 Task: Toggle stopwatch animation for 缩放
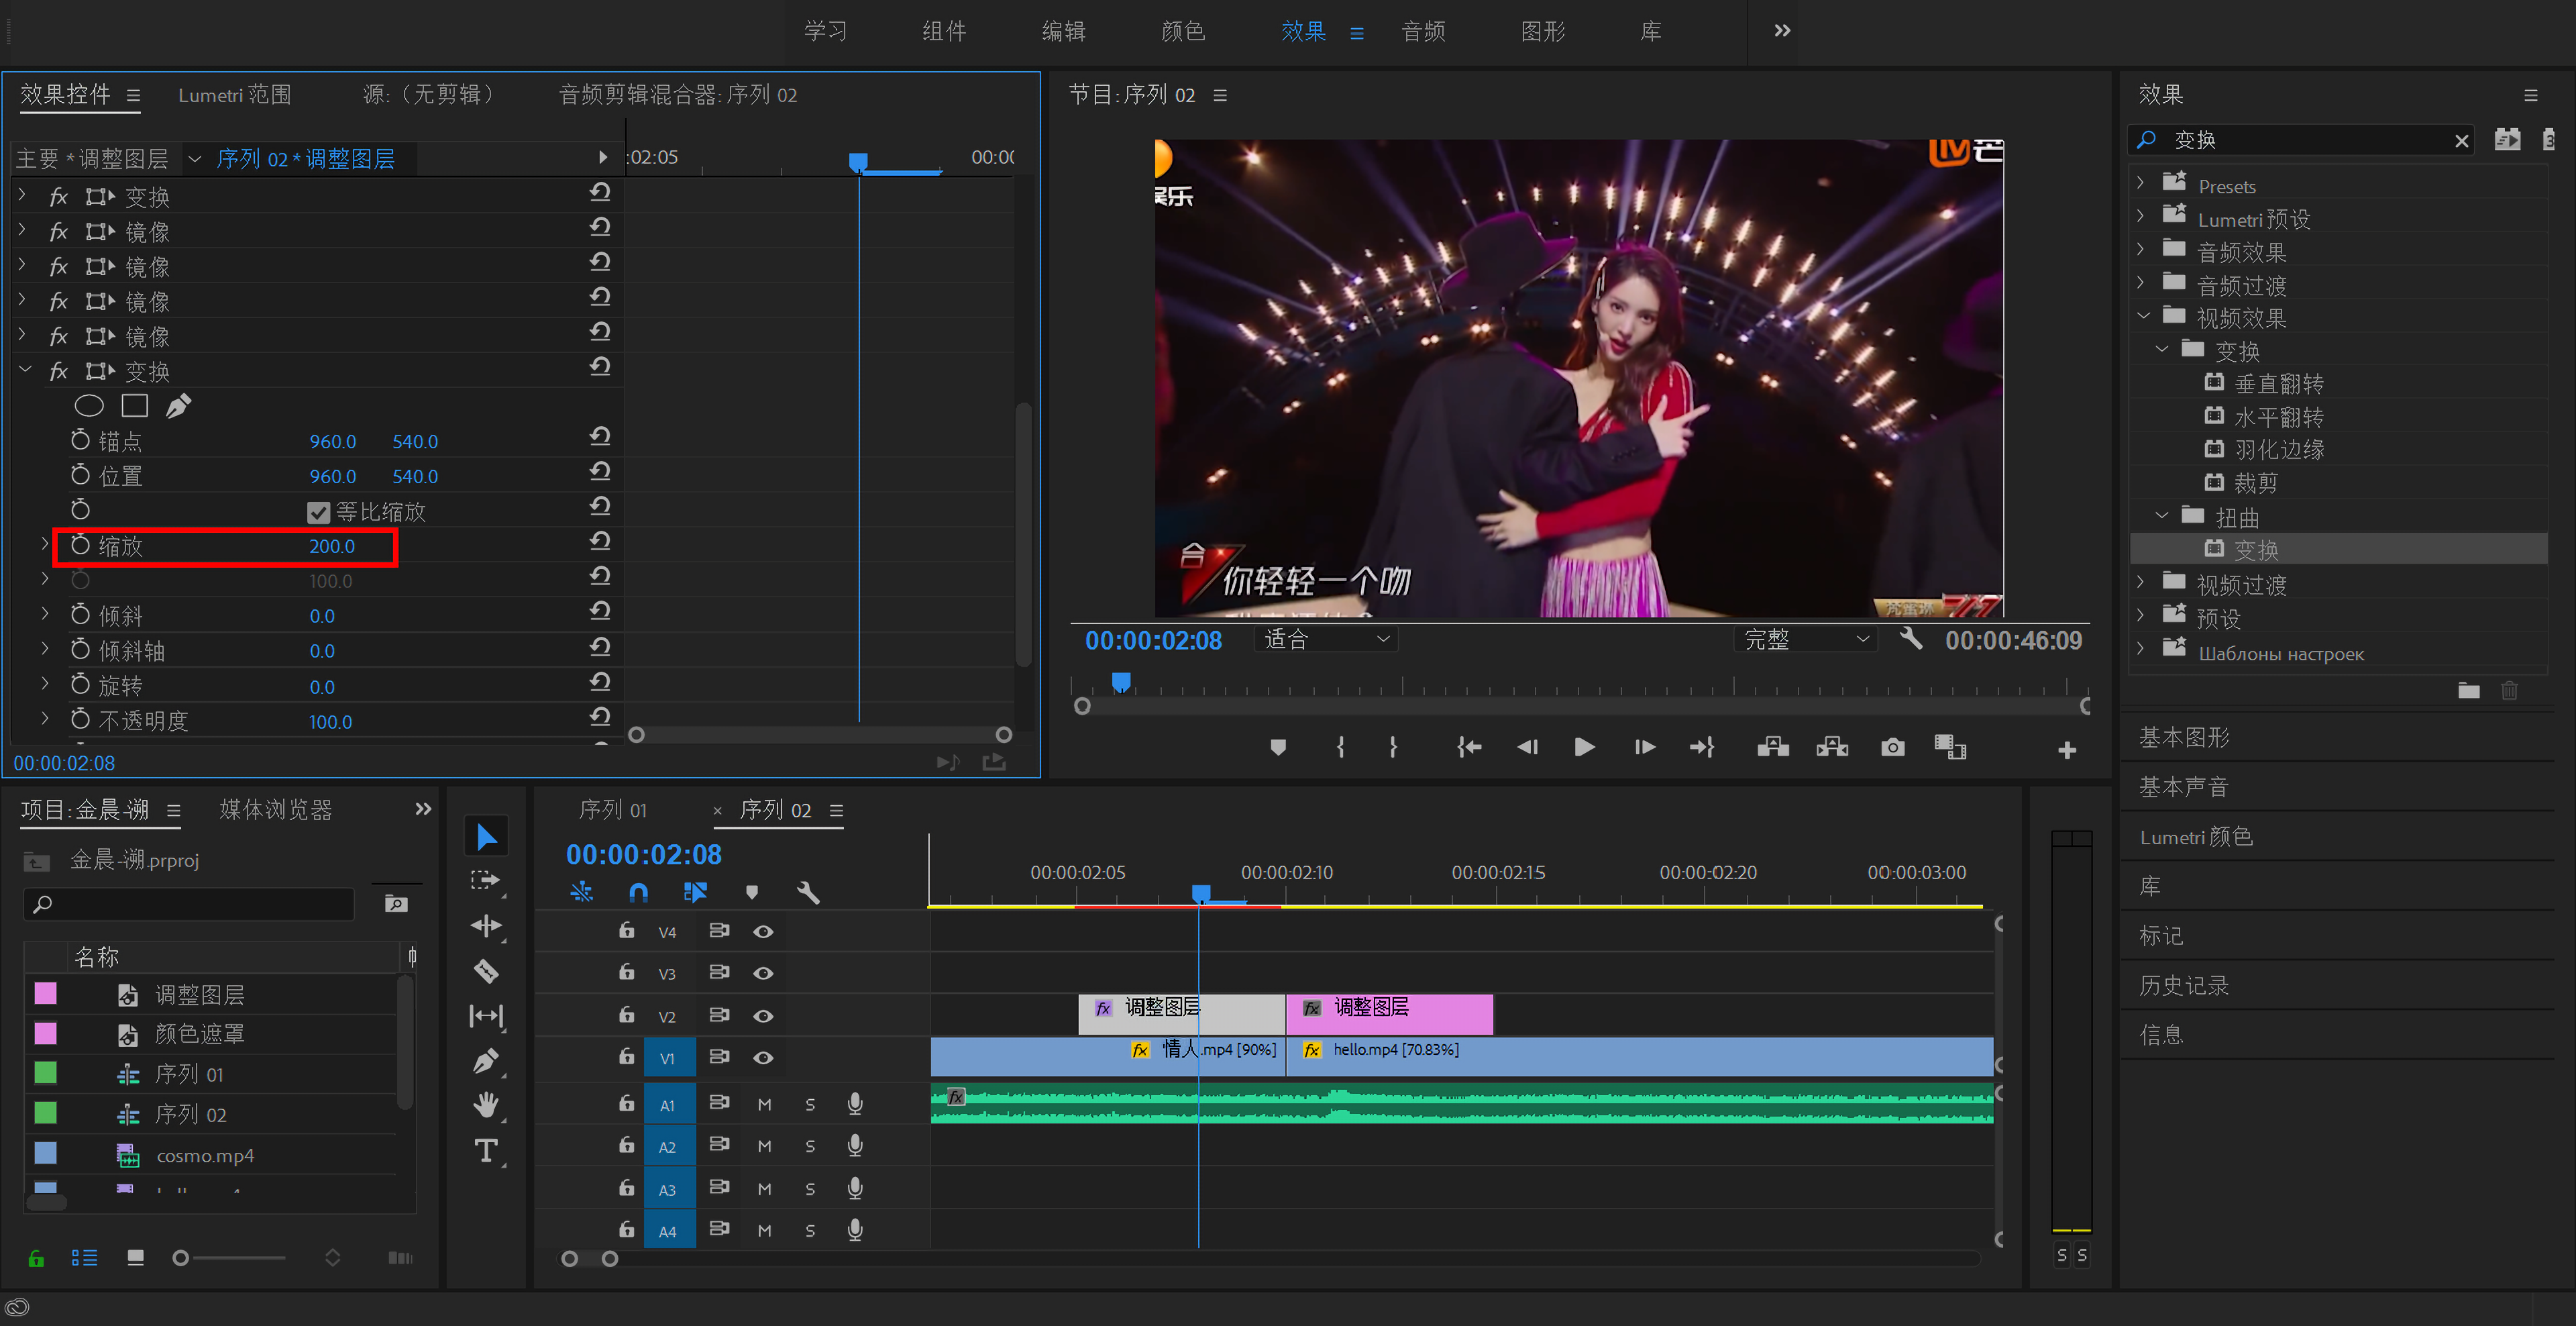[81, 545]
